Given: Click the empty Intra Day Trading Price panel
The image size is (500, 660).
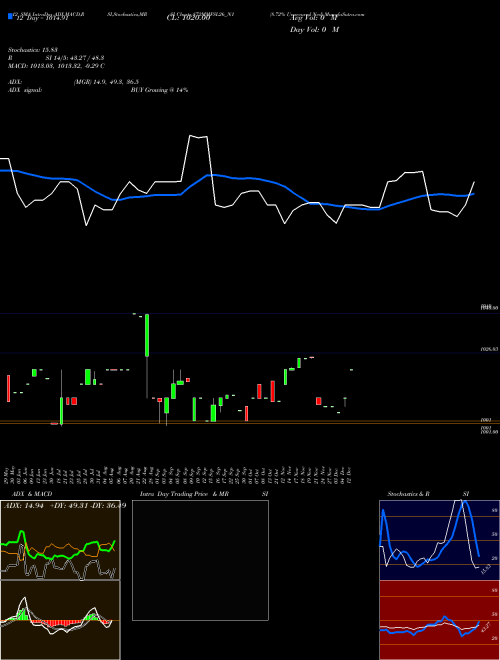Looking at the screenshot, I should tap(200, 560).
